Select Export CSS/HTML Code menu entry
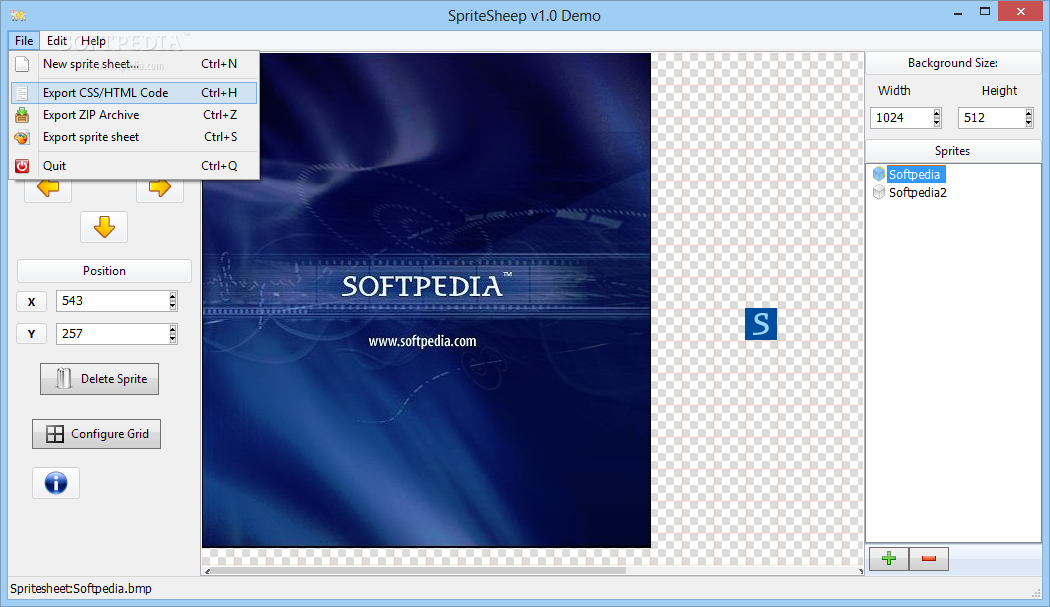The image size is (1050, 607). [x=134, y=93]
